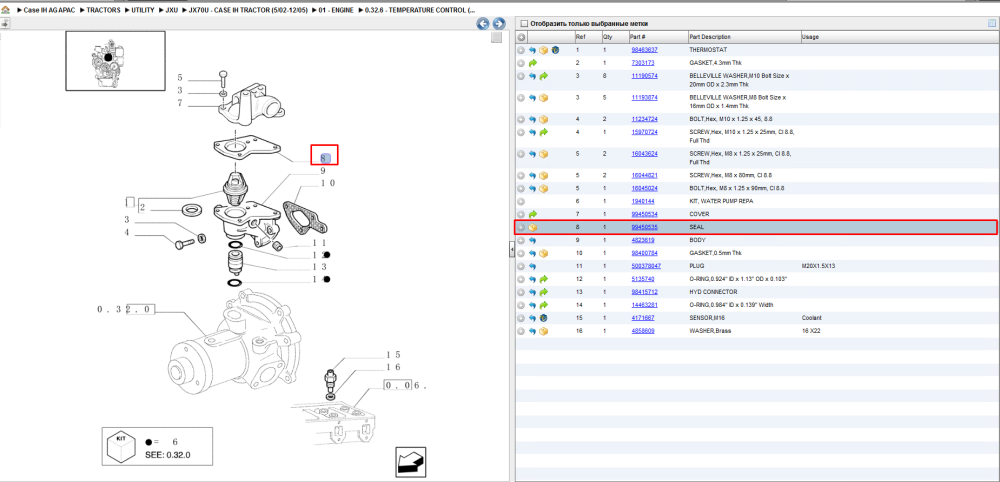Open part number link 1940144
The image size is (1000, 482).
point(642,201)
